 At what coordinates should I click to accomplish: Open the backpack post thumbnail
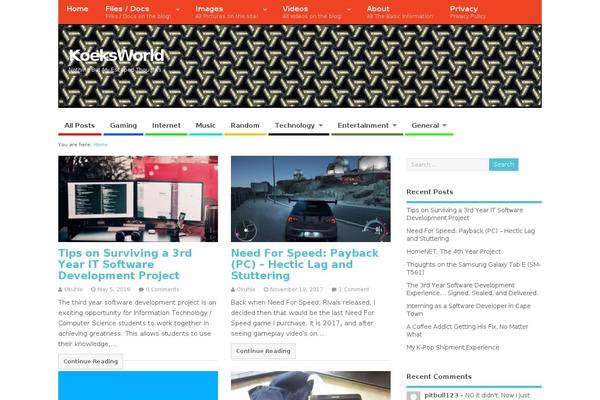pyautogui.click(x=311, y=385)
